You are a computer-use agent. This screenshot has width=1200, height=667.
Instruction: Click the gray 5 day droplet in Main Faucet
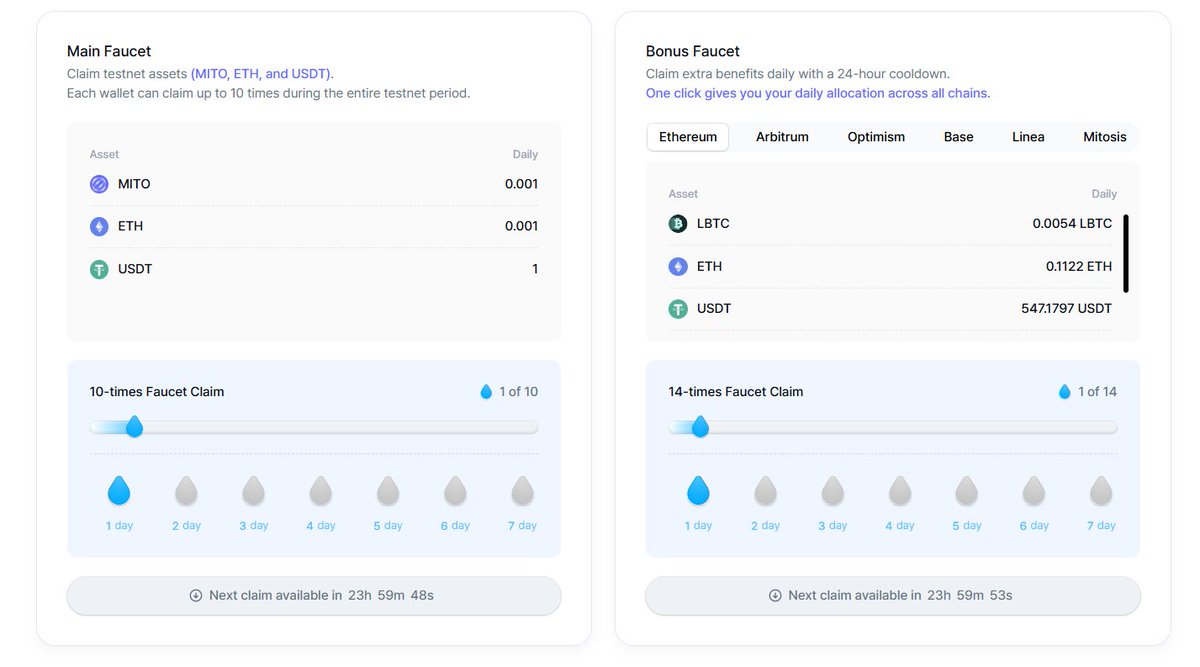[x=388, y=491]
